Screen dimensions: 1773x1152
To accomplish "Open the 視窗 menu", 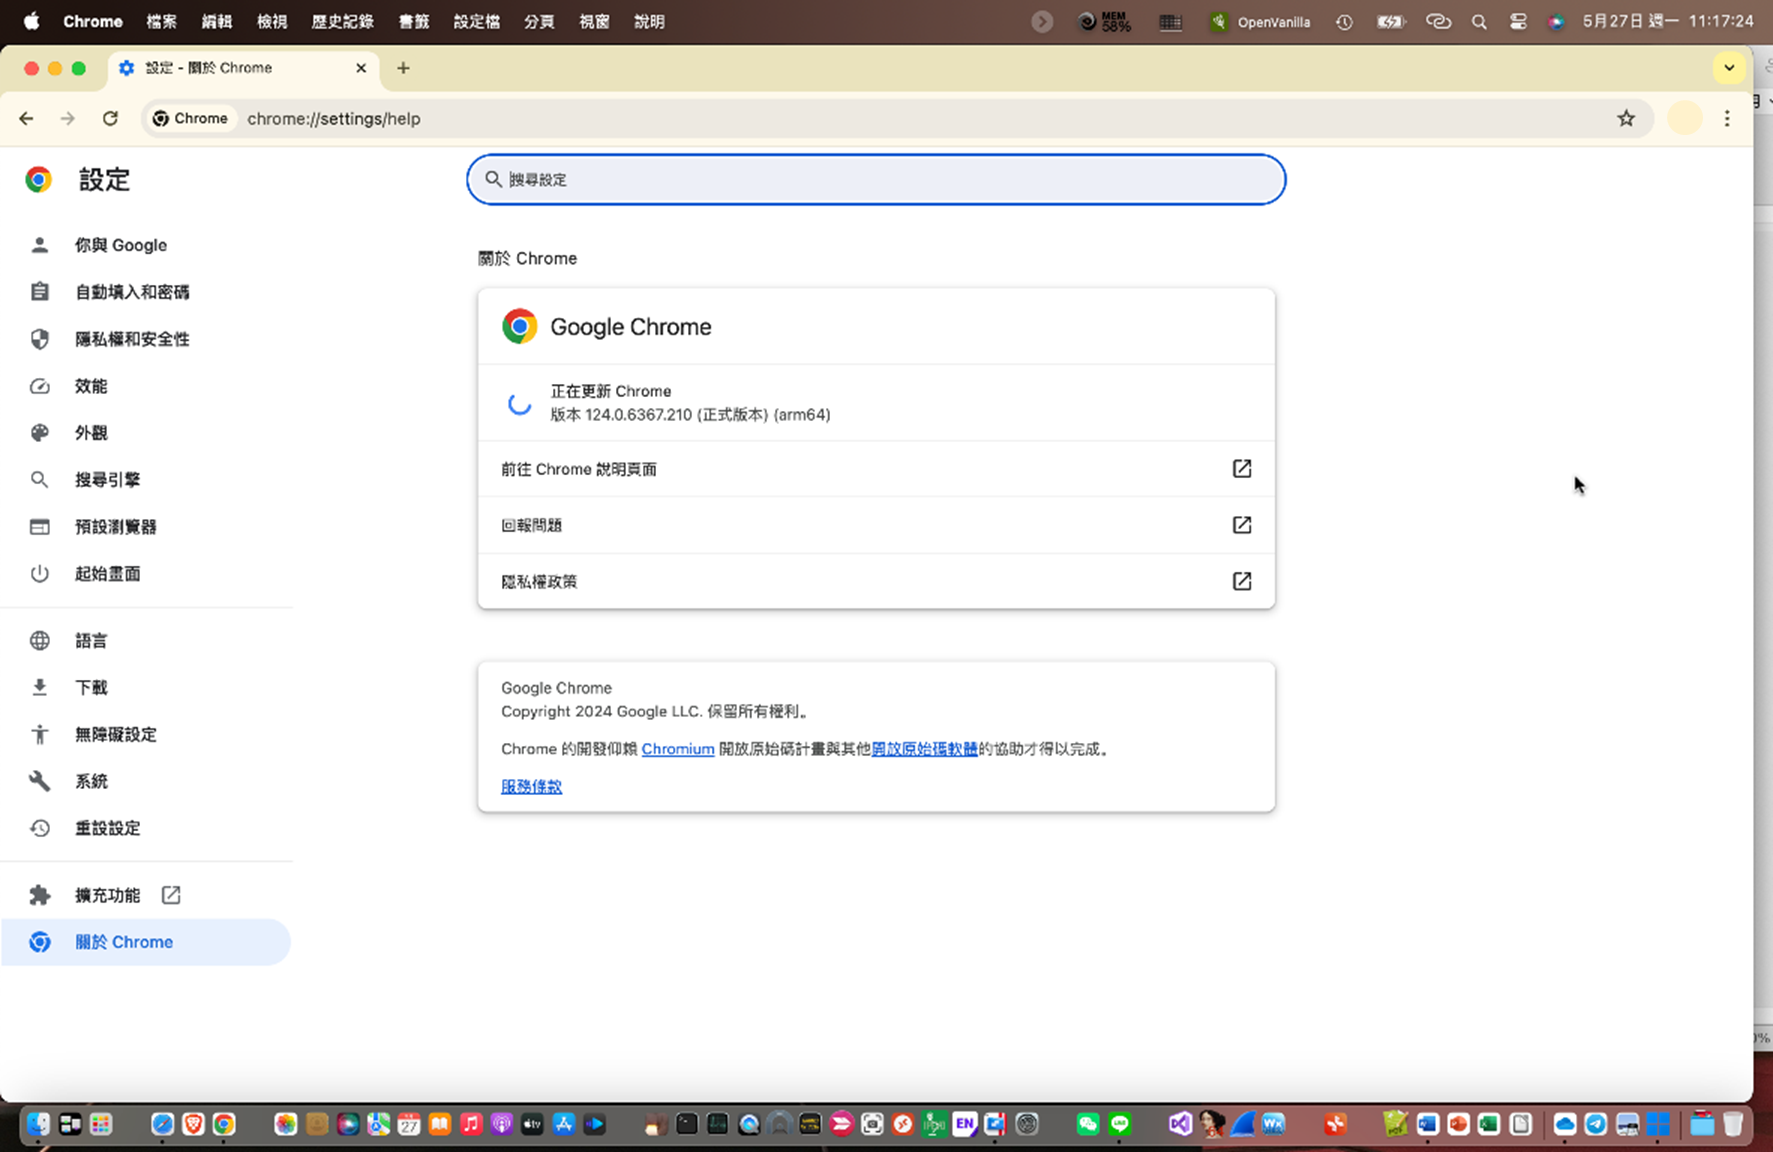I will [x=594, y=22].
